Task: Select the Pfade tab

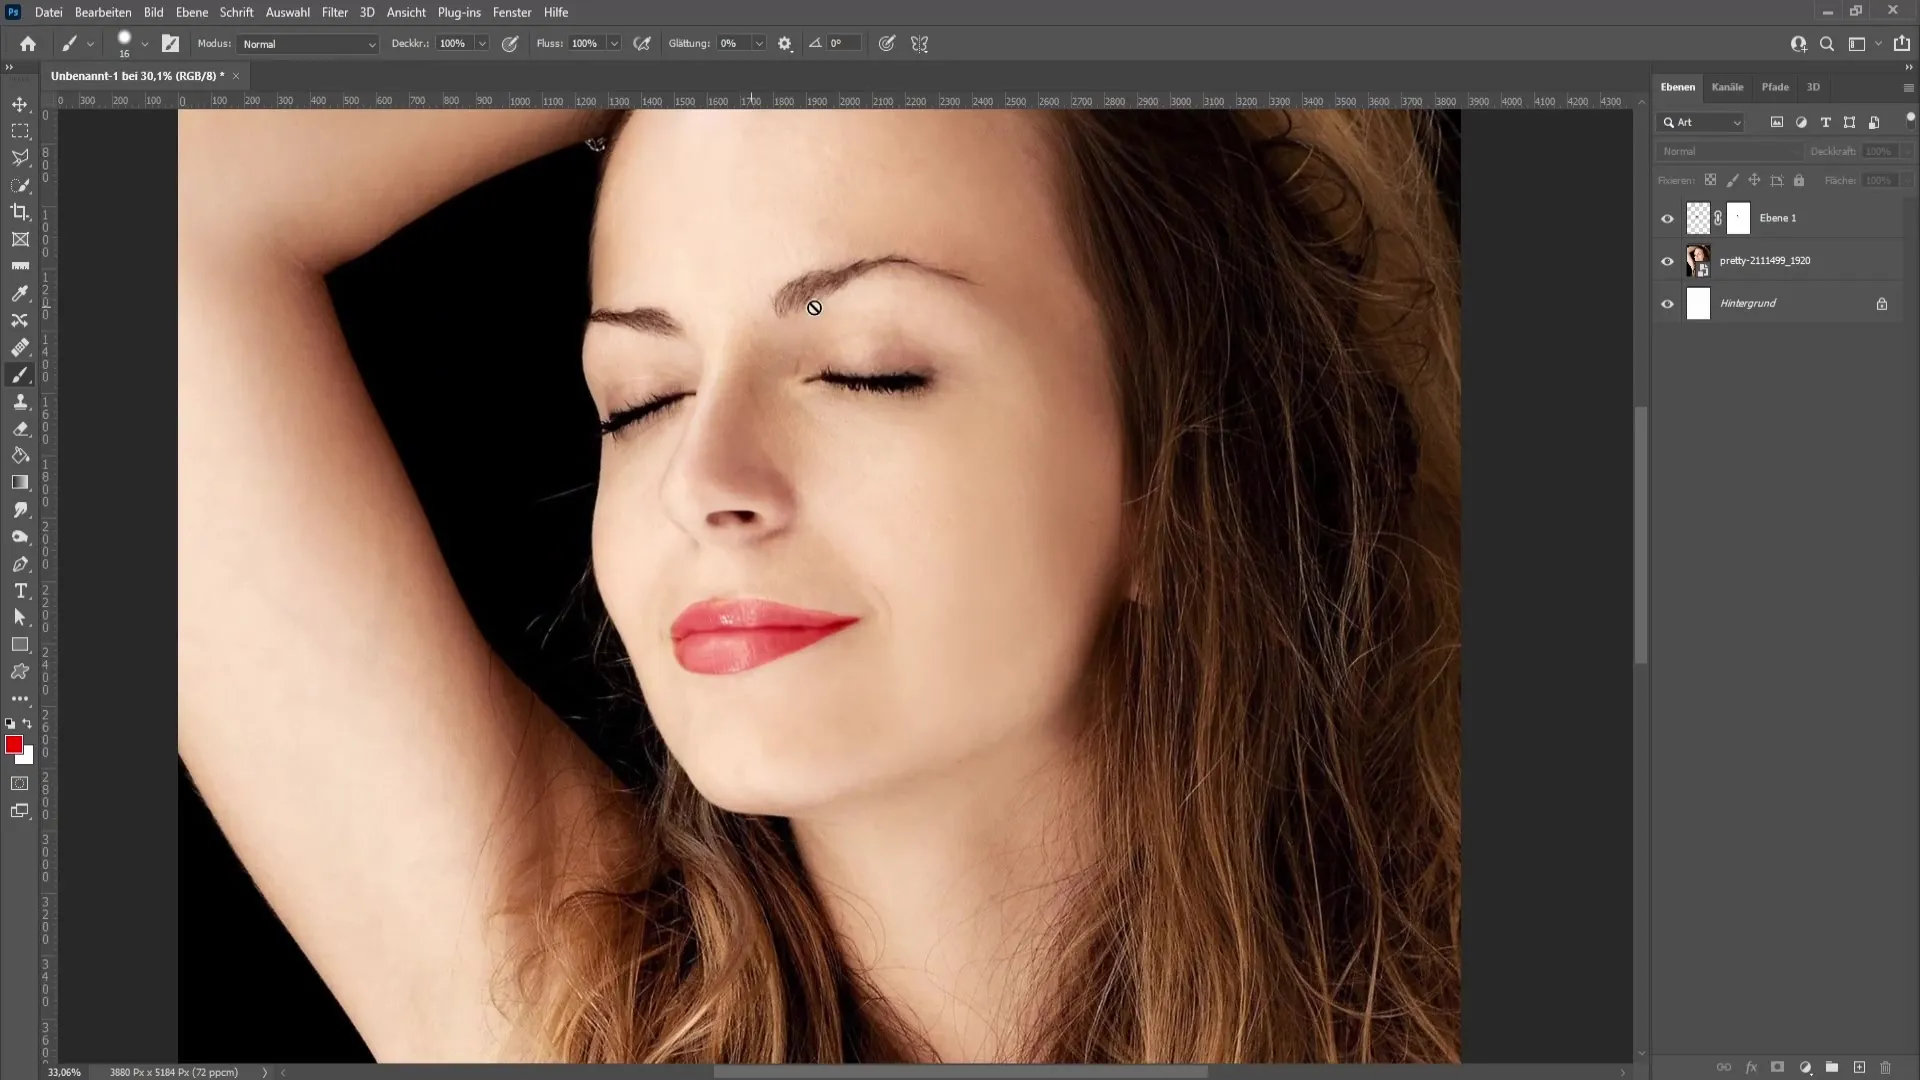Action: pos(1775,86)
